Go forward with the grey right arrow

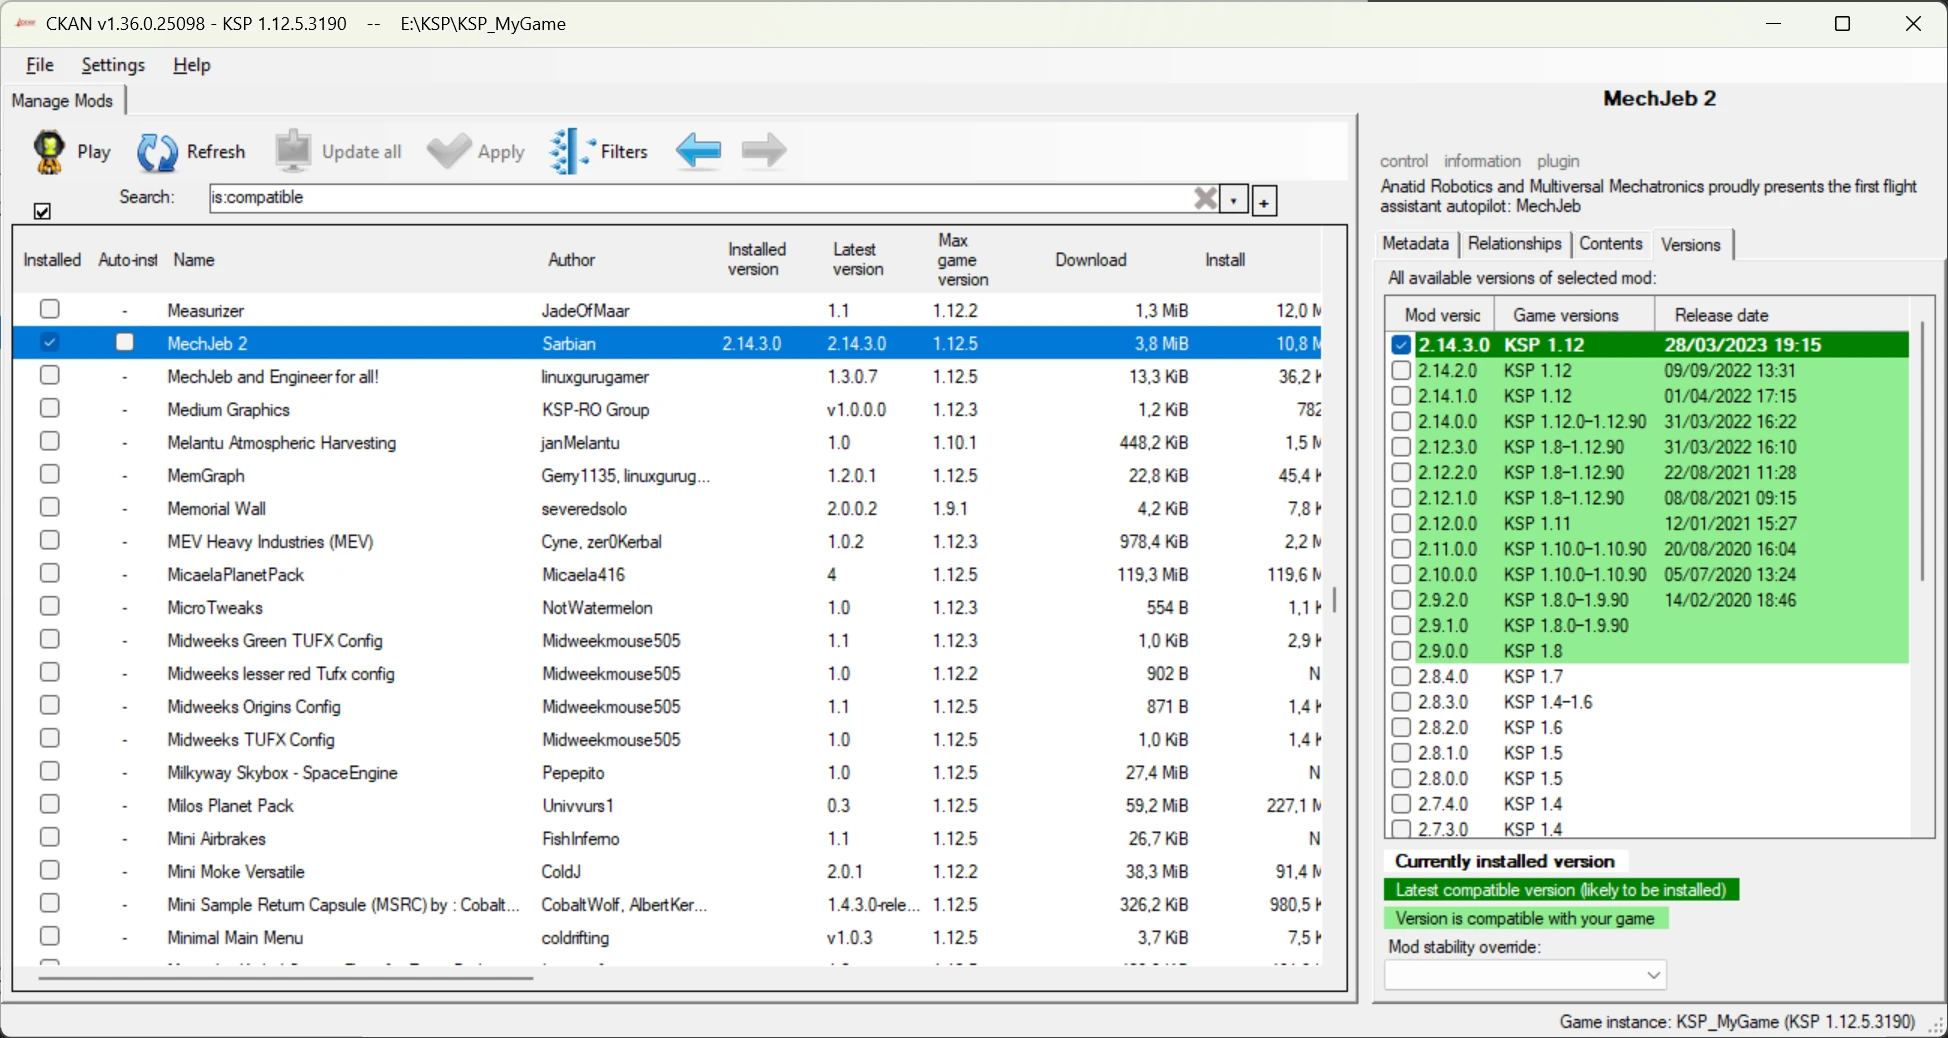coord(764,151)
